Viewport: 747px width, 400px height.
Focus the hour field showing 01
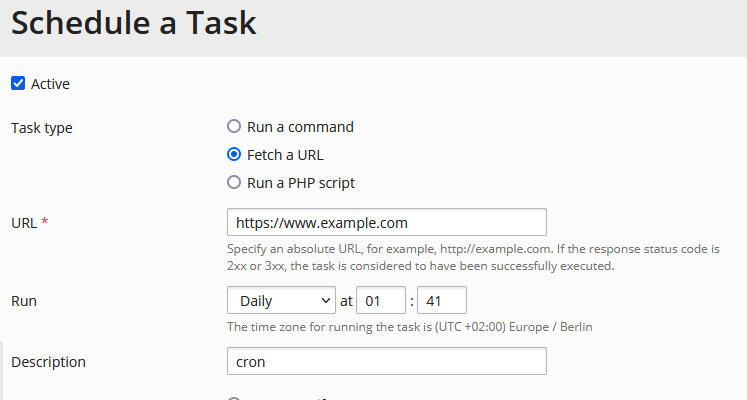(381, 300)
